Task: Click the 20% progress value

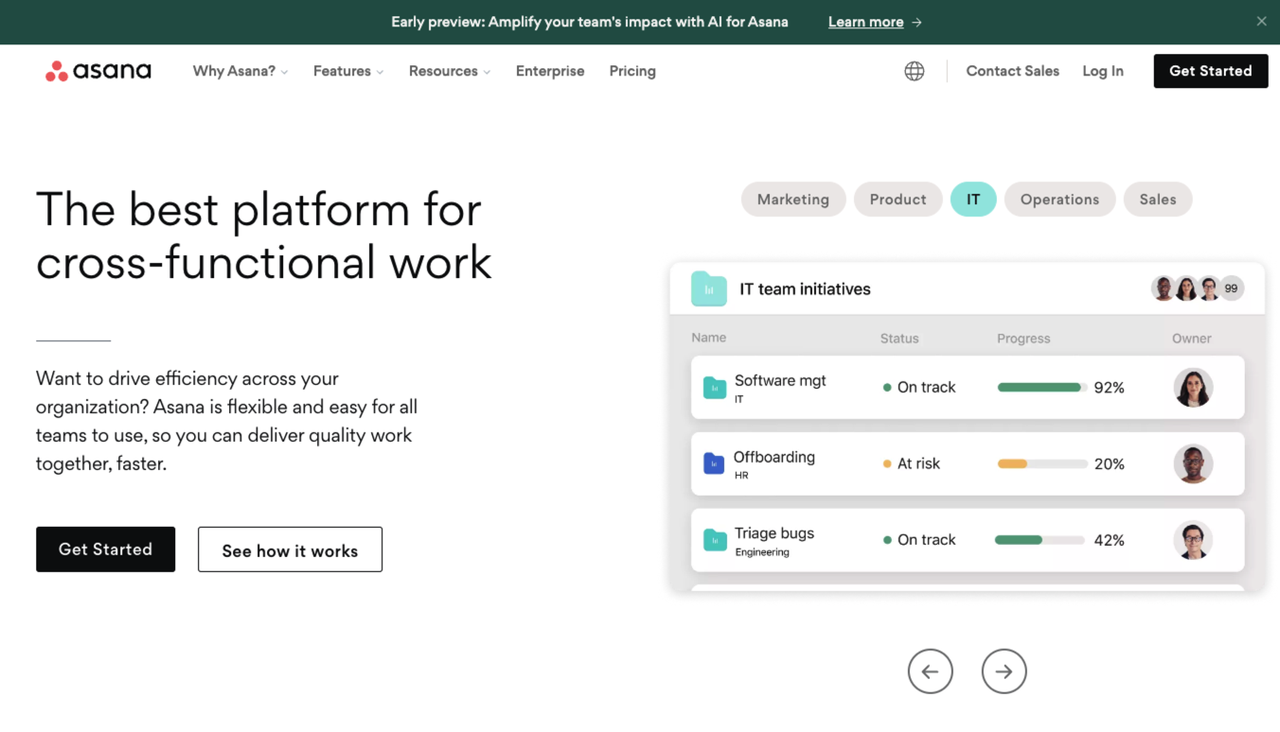Action: click(1109, 464)
